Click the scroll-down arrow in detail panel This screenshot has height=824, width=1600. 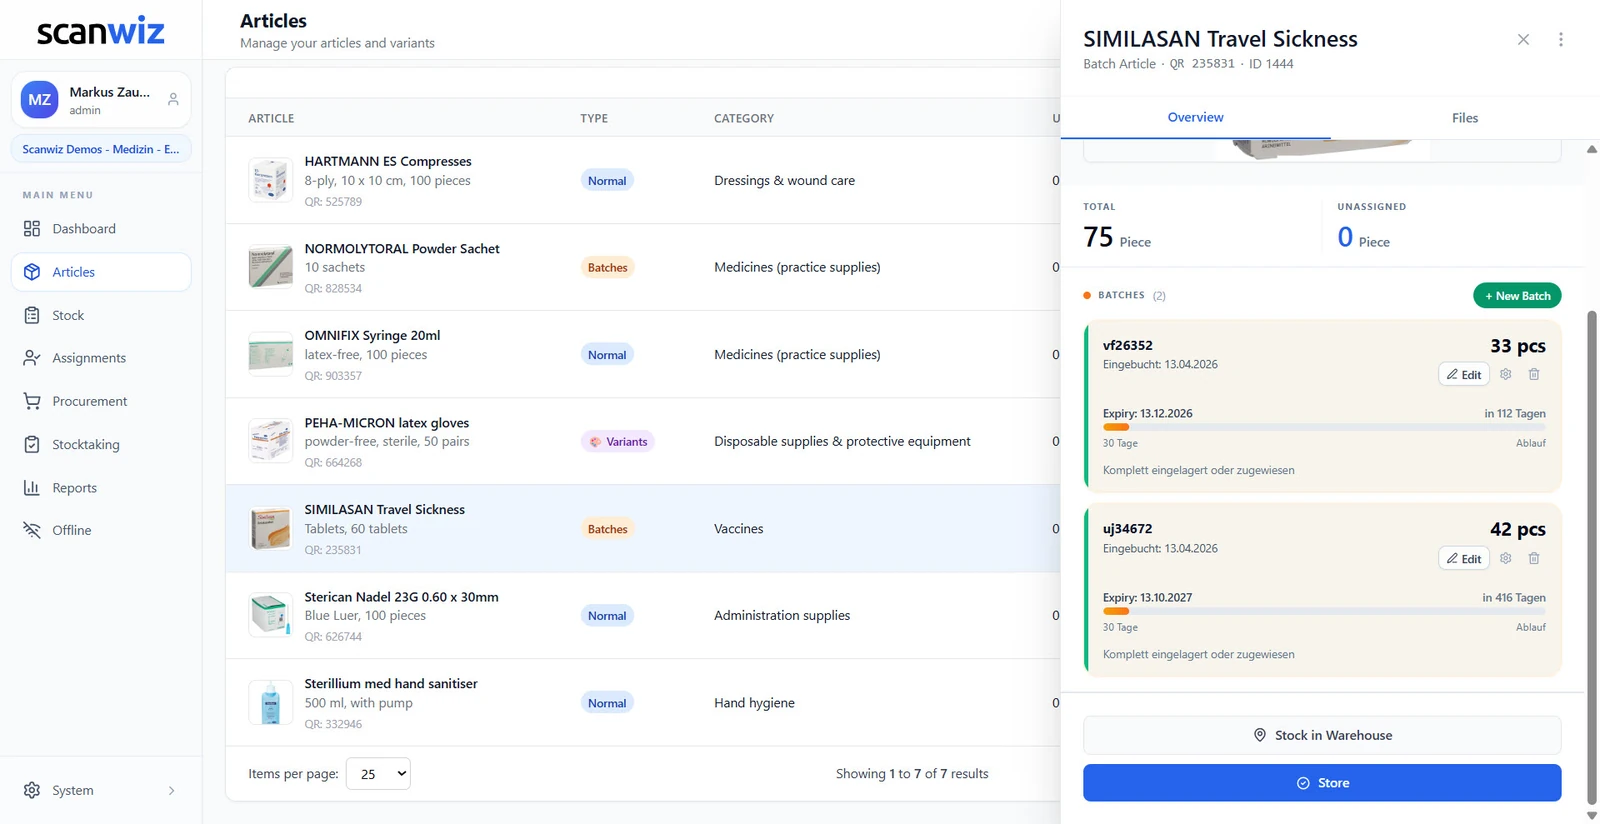coord(1592,816)
